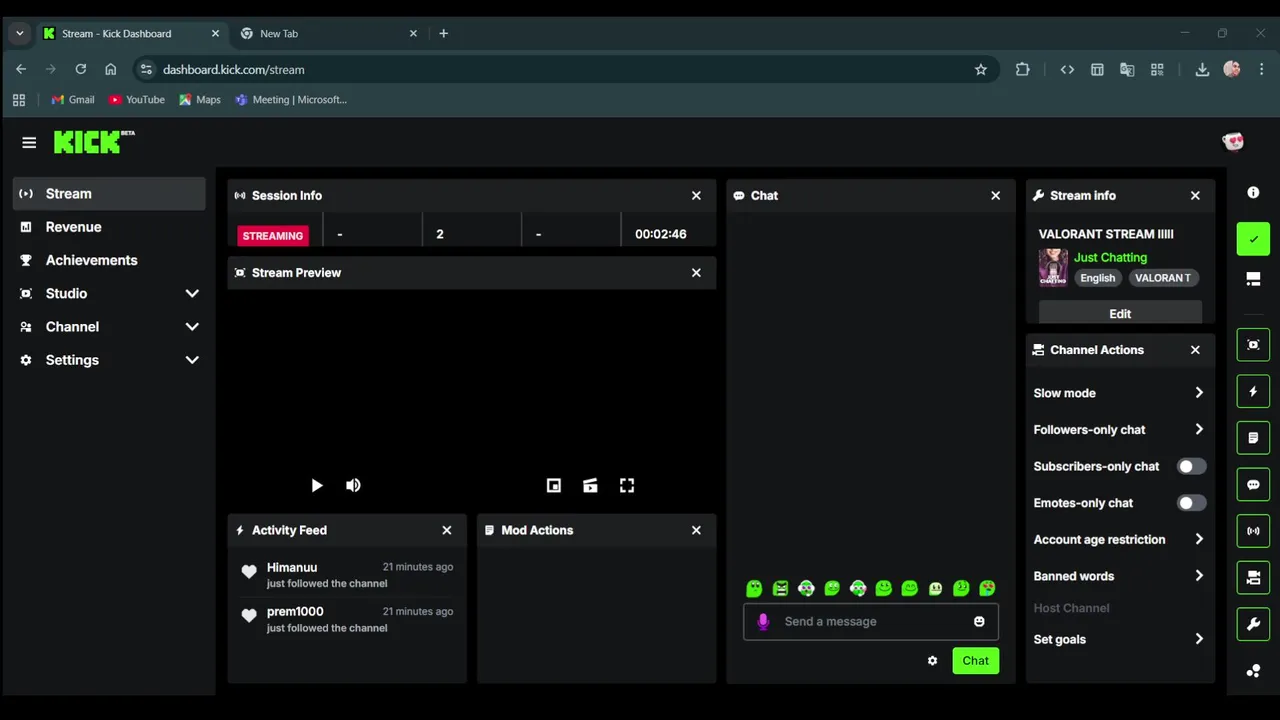Click Edit in Stream info panel
Viewport: 1280px width, 720px height.
pyautogui.click(x=1120, y=313)
